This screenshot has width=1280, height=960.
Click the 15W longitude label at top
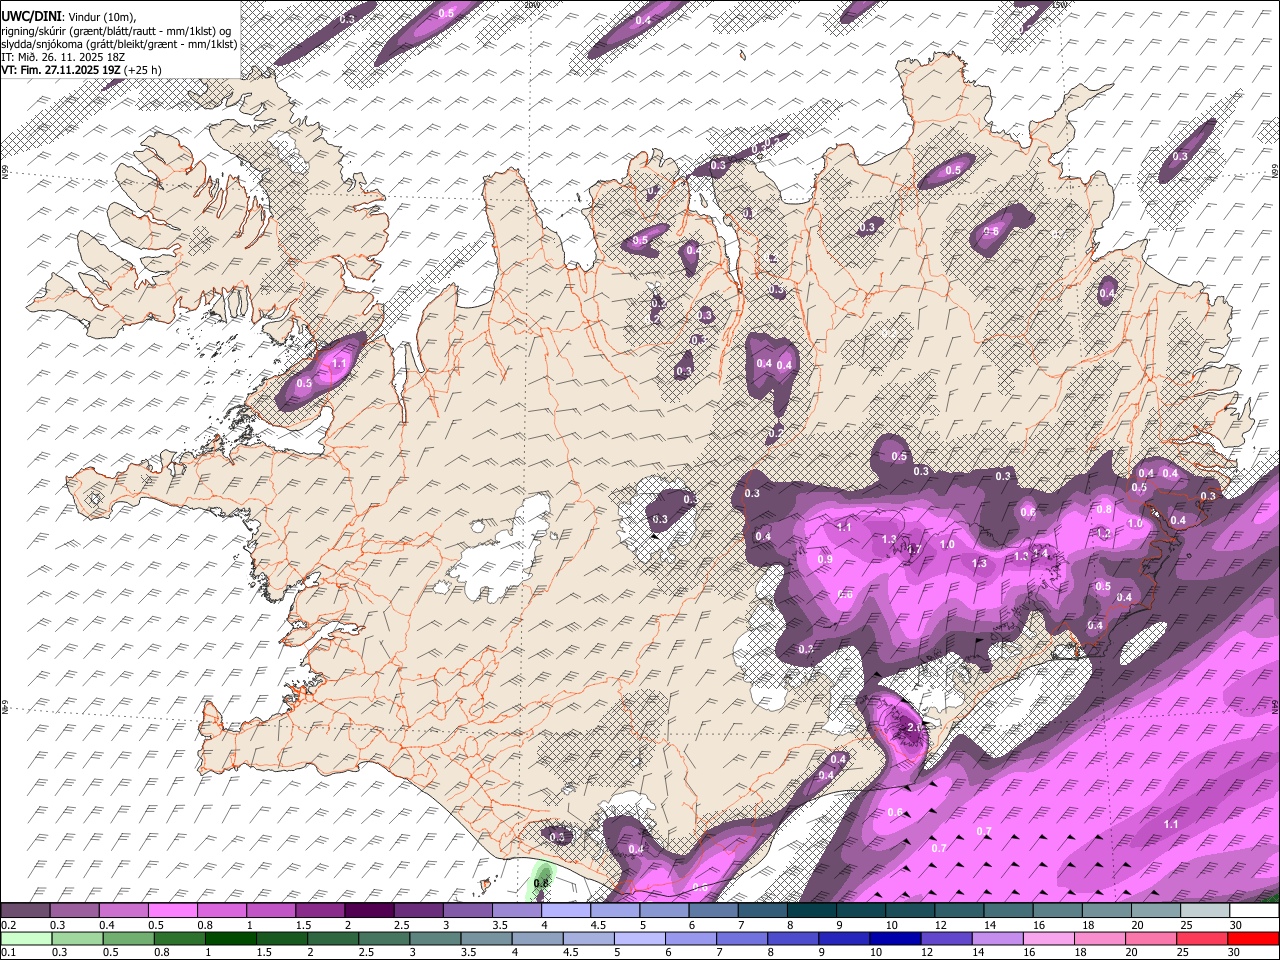[x=1059, y=5]
